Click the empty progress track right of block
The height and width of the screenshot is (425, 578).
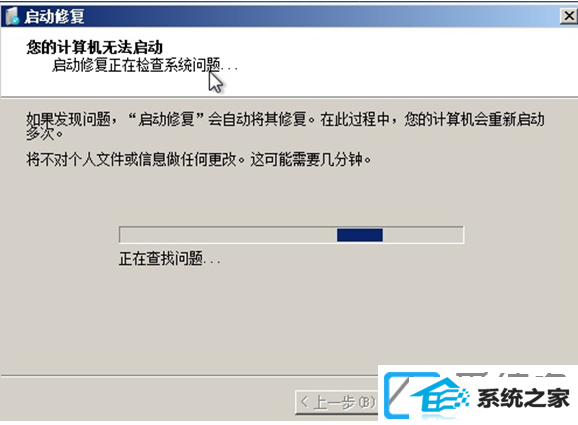point(423,235)
